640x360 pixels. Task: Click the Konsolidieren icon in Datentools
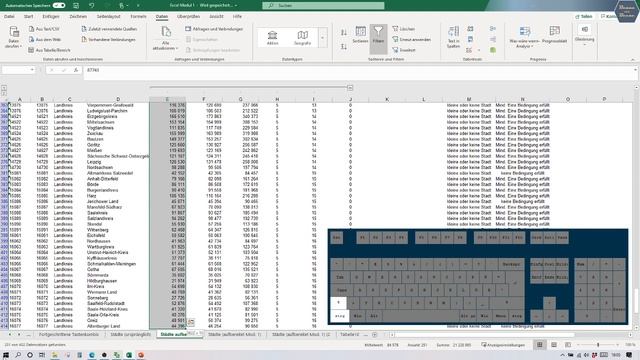click(x=493, y=29)
